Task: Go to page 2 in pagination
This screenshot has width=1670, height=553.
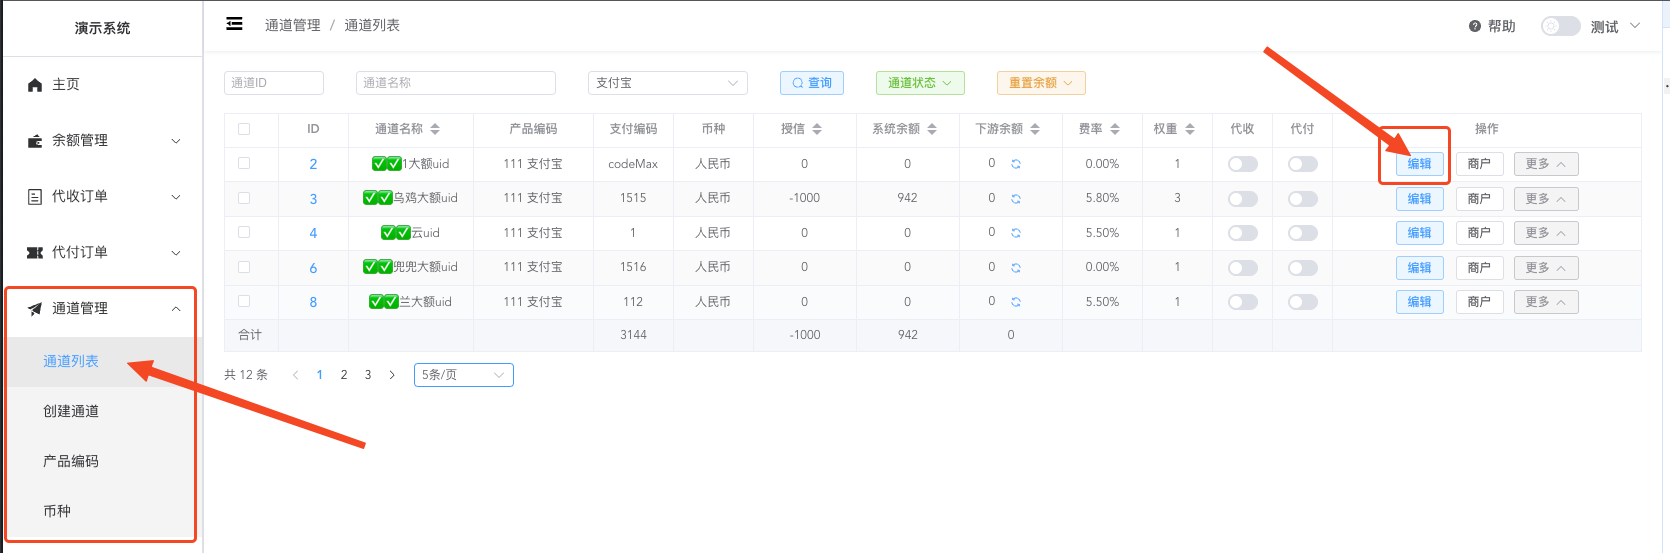Action: (344, 375)
